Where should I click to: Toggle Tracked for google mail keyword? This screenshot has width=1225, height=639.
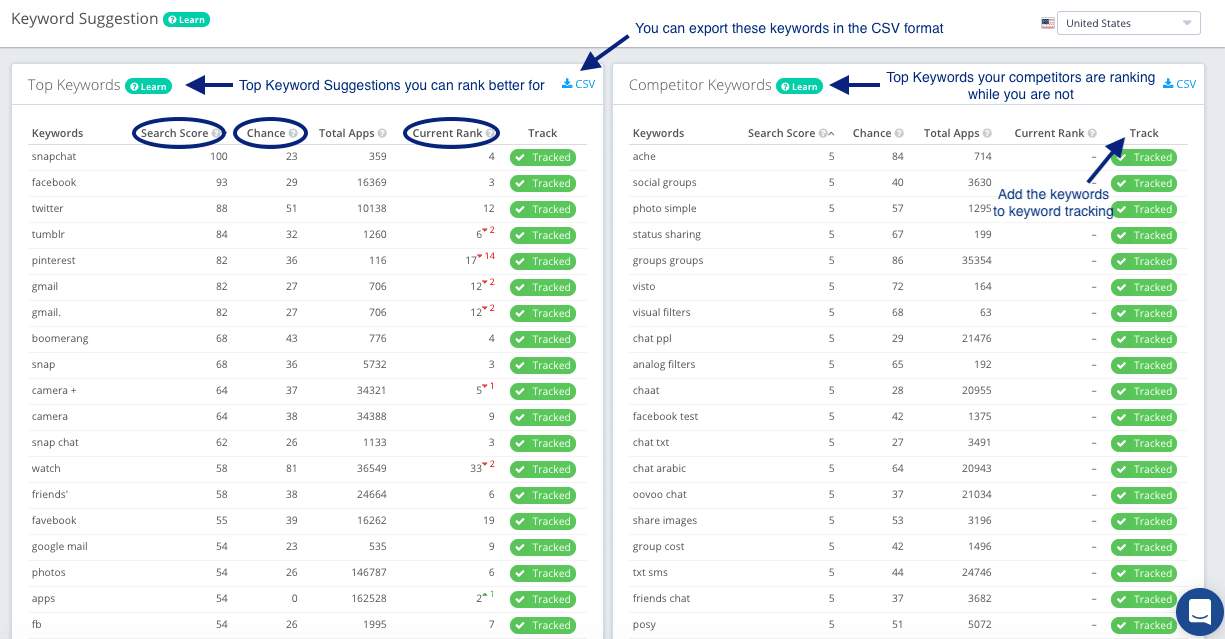[x=543, y=547]
